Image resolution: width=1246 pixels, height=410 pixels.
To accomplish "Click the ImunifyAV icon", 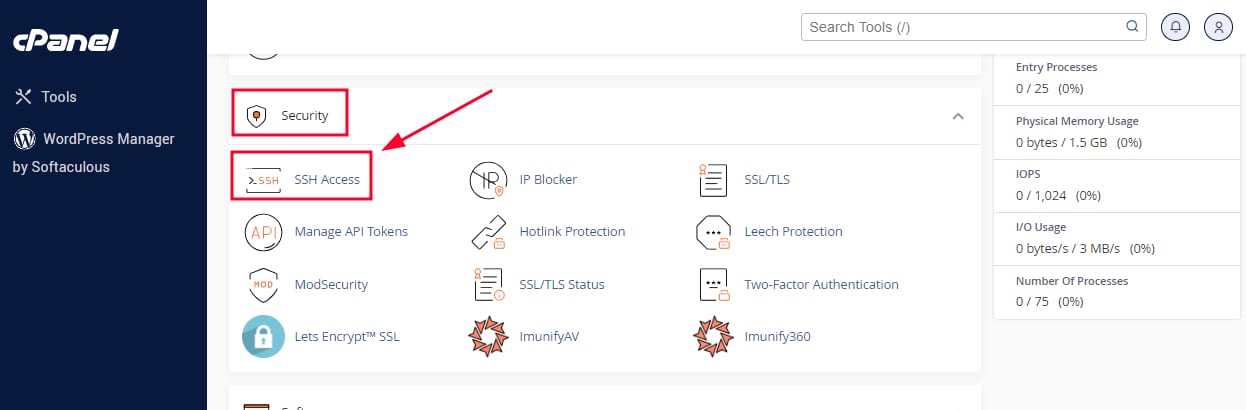I will [489, 337].
